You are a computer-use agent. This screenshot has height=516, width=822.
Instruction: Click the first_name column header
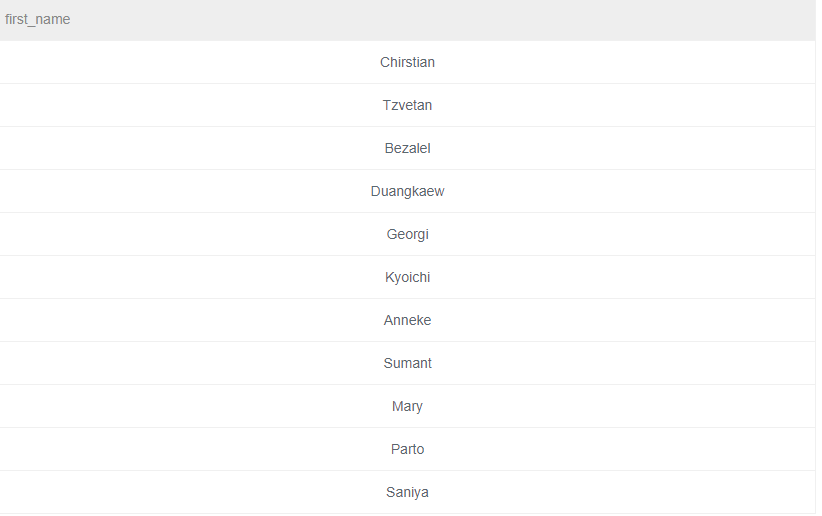[x=38, y=19]
